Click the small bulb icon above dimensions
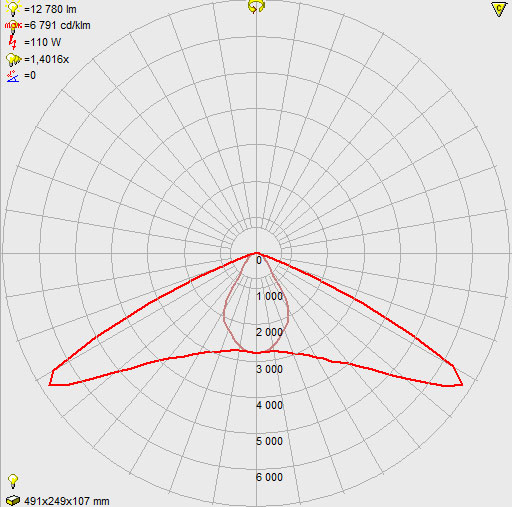This screenshot has width=512, height=507. [13, 481]
